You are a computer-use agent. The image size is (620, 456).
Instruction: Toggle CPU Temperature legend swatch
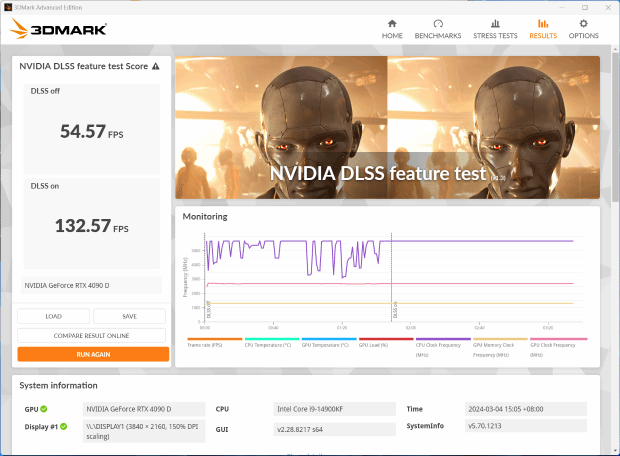[x=272, y=339]
